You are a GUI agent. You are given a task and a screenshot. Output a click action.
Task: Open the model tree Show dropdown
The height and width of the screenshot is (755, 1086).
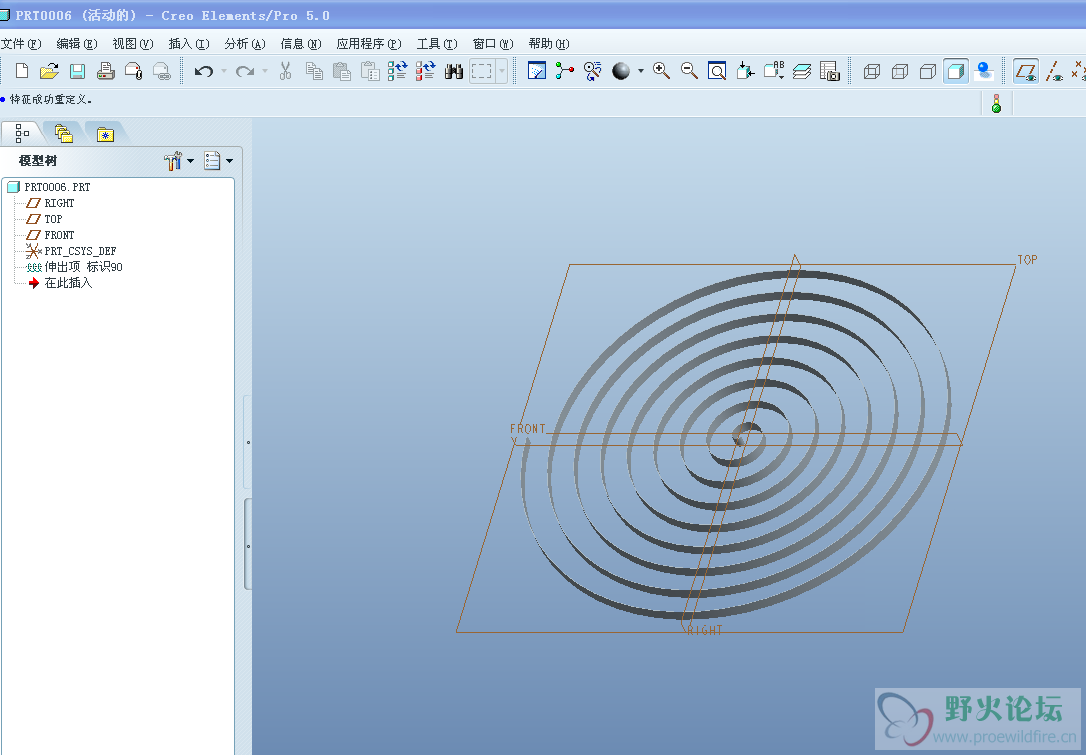(x=218, y=161)
